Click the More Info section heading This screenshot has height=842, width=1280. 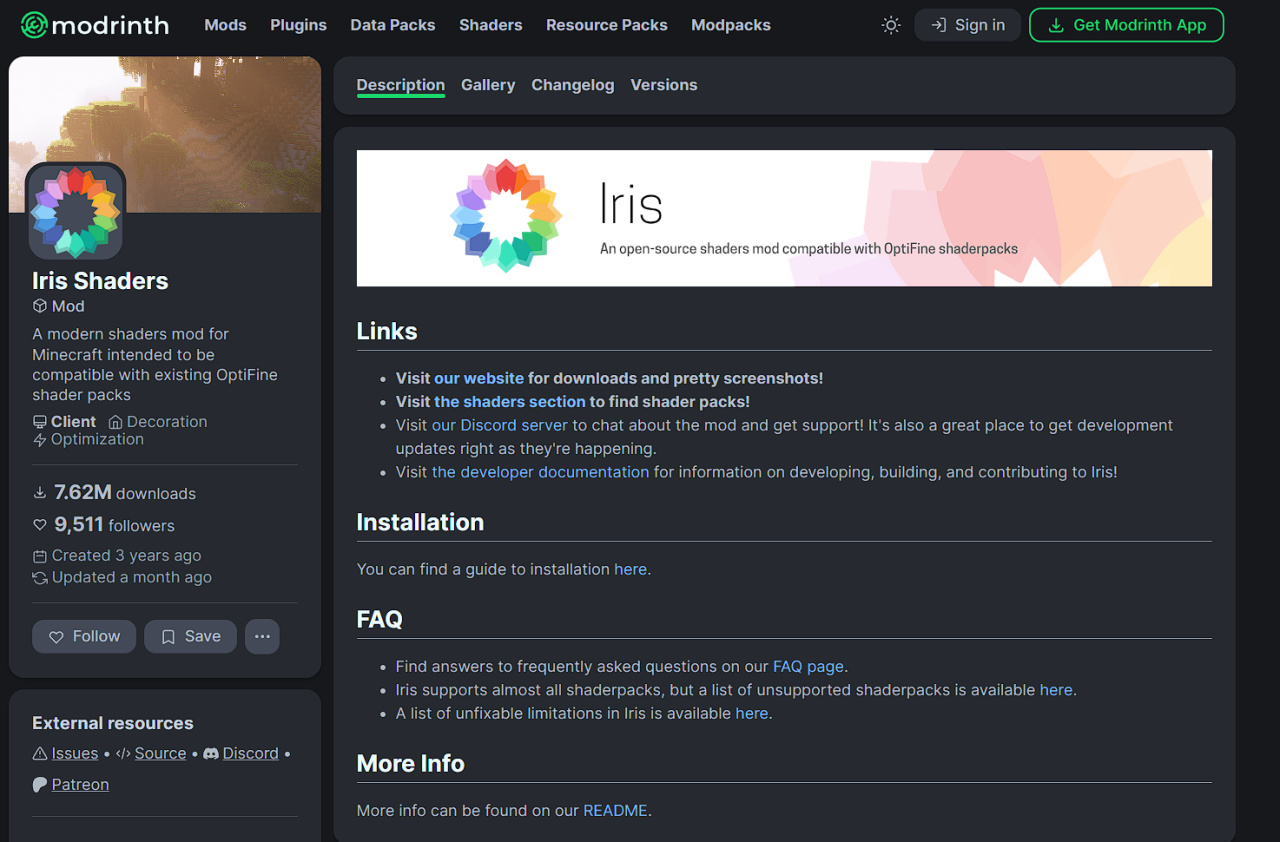point(411,763)
